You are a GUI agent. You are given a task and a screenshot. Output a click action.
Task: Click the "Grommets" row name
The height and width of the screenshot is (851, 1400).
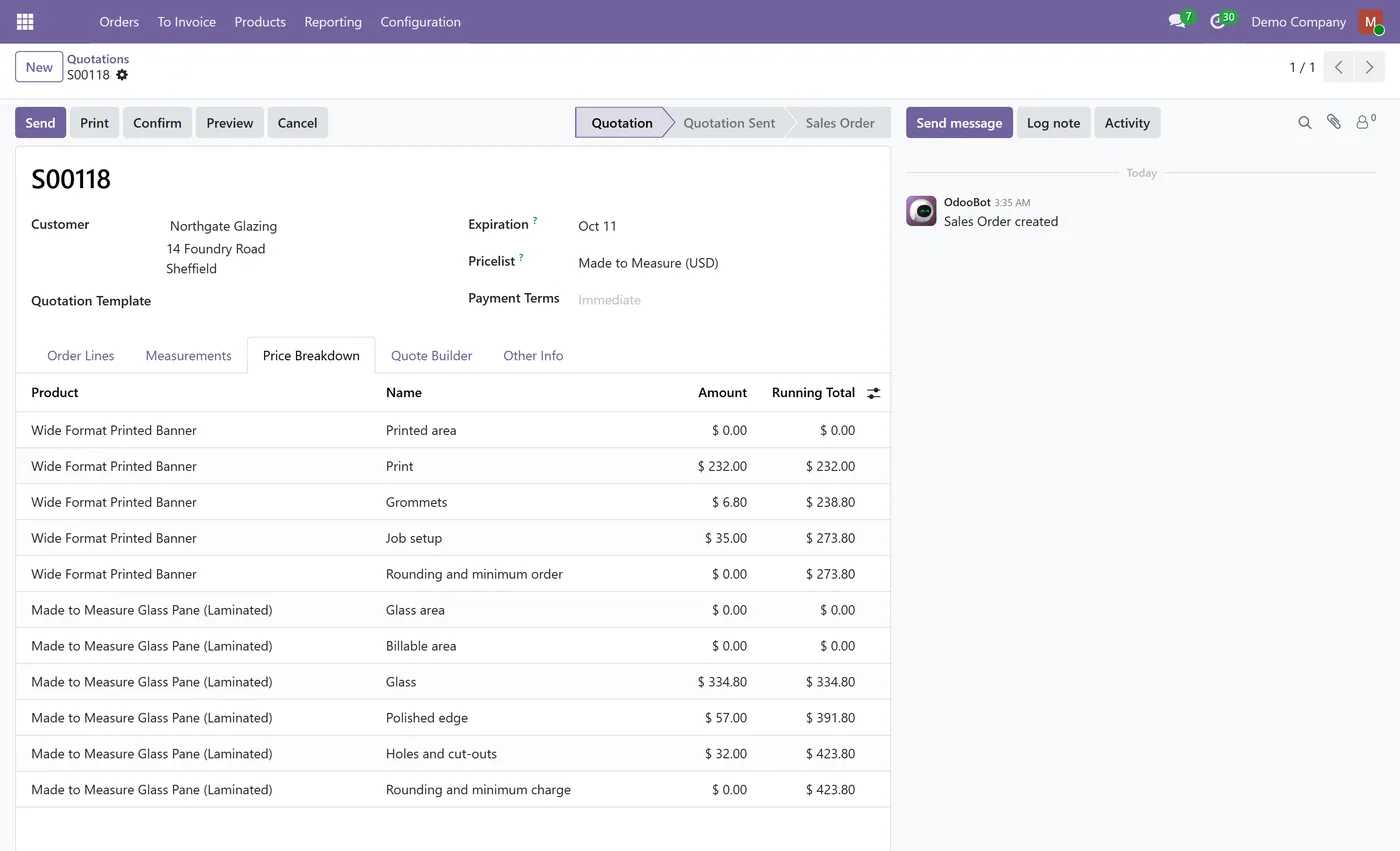[x=416, y=502]
